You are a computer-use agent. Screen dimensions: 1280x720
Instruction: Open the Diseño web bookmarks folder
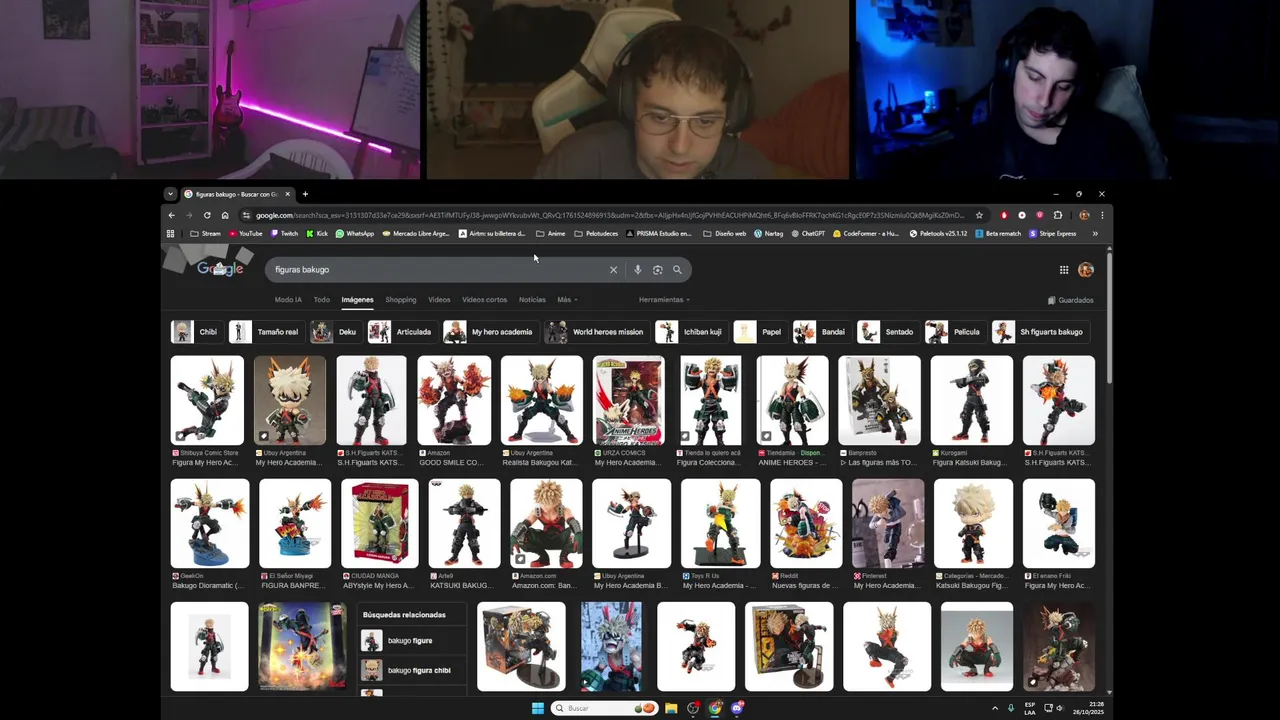coord(725,234)
